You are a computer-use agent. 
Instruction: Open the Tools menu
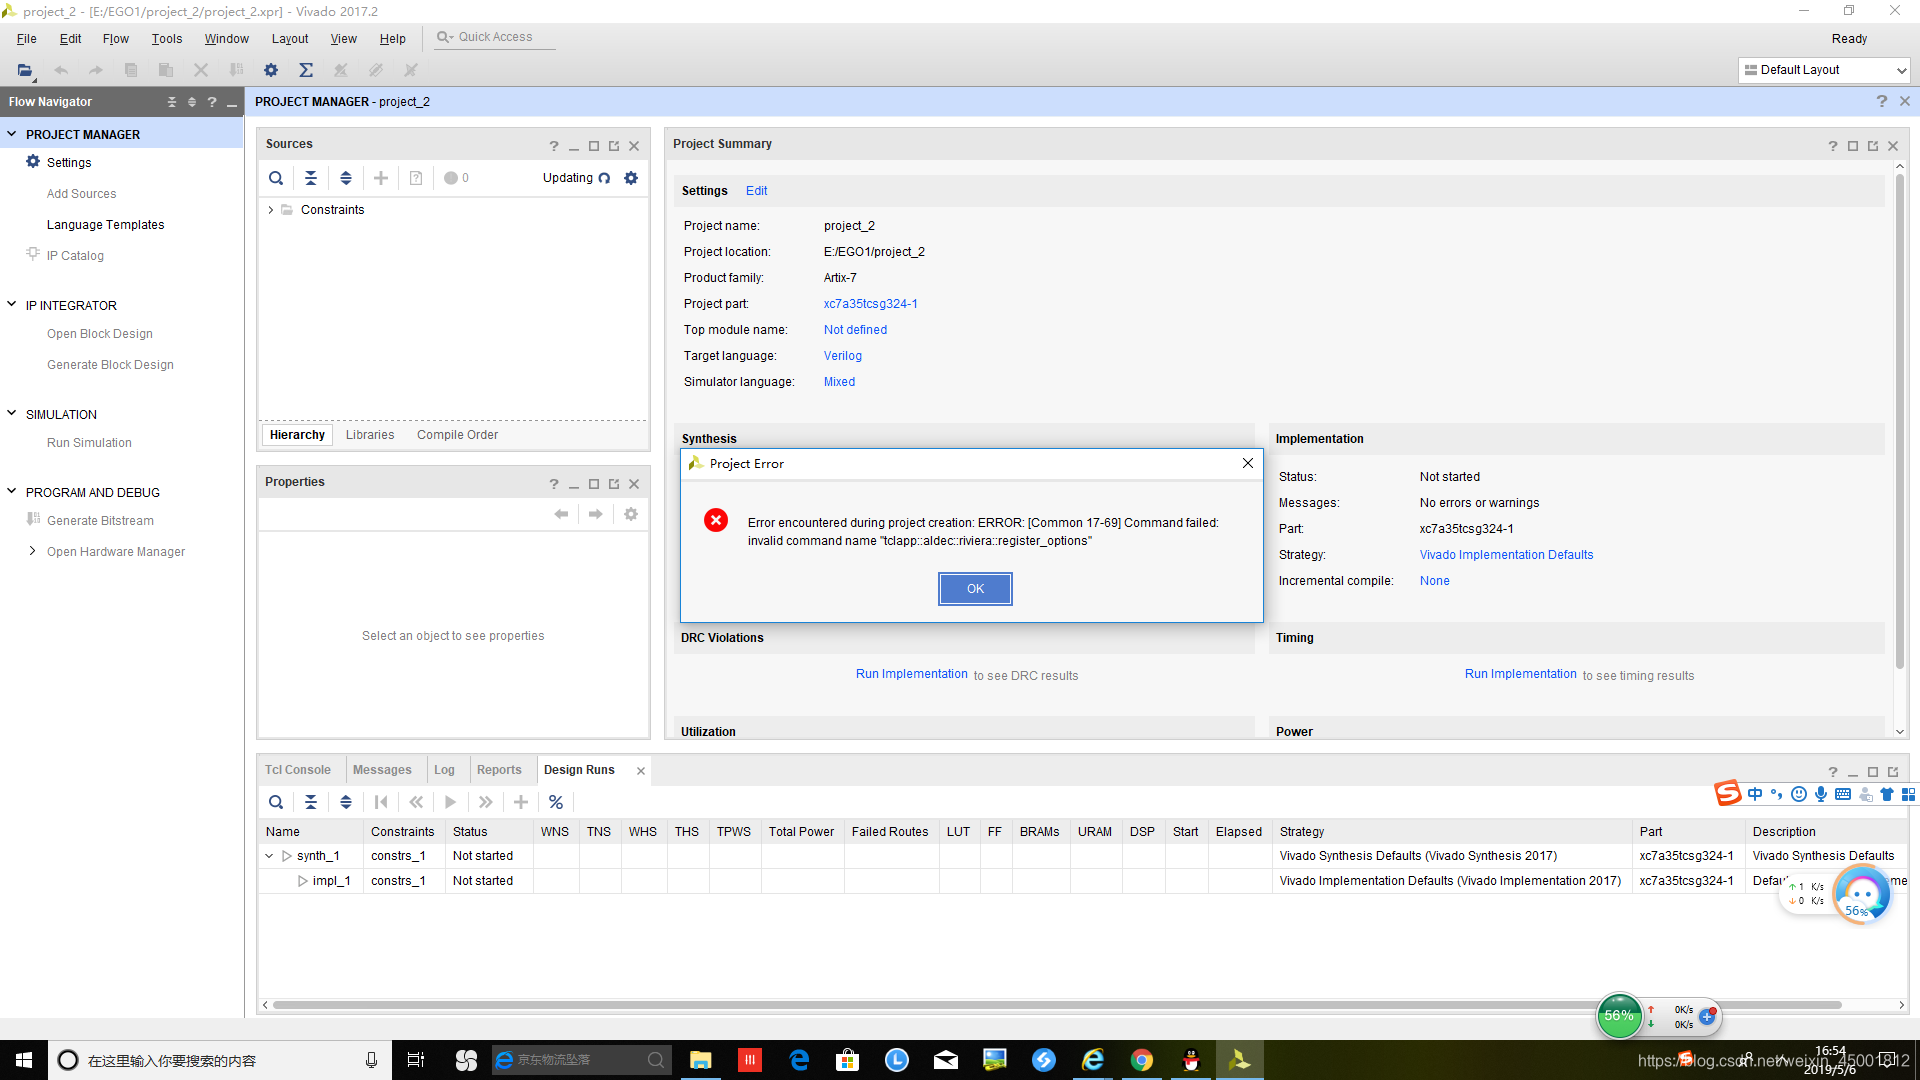167,38
